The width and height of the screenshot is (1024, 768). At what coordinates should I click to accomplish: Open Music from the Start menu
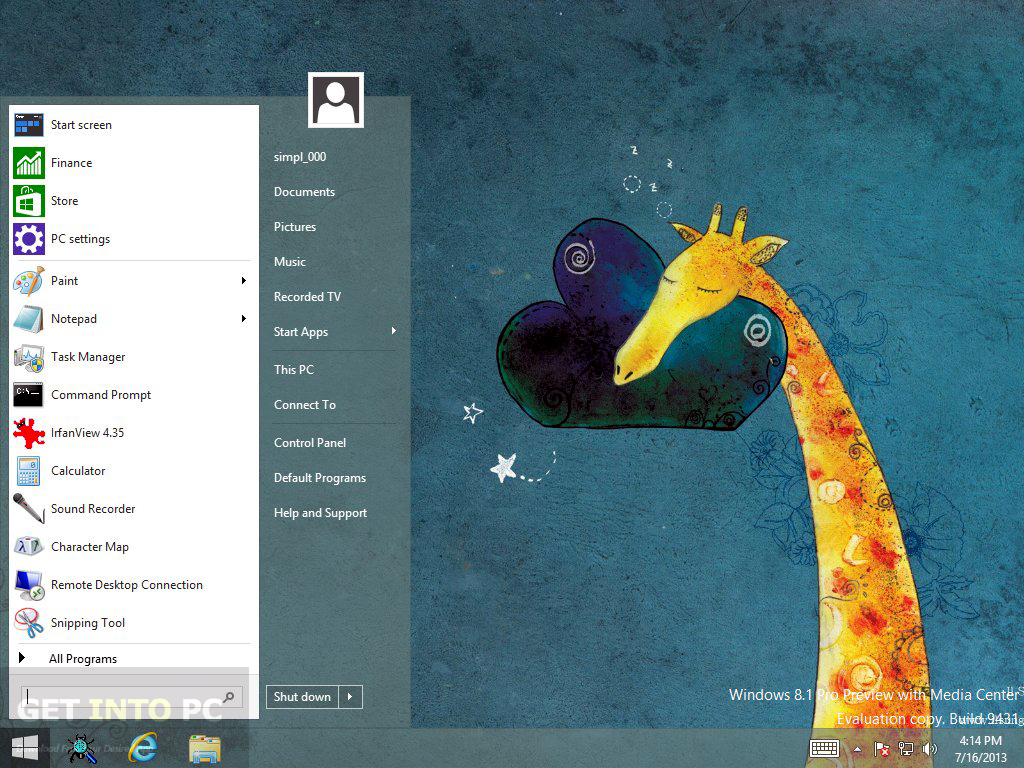289,262
